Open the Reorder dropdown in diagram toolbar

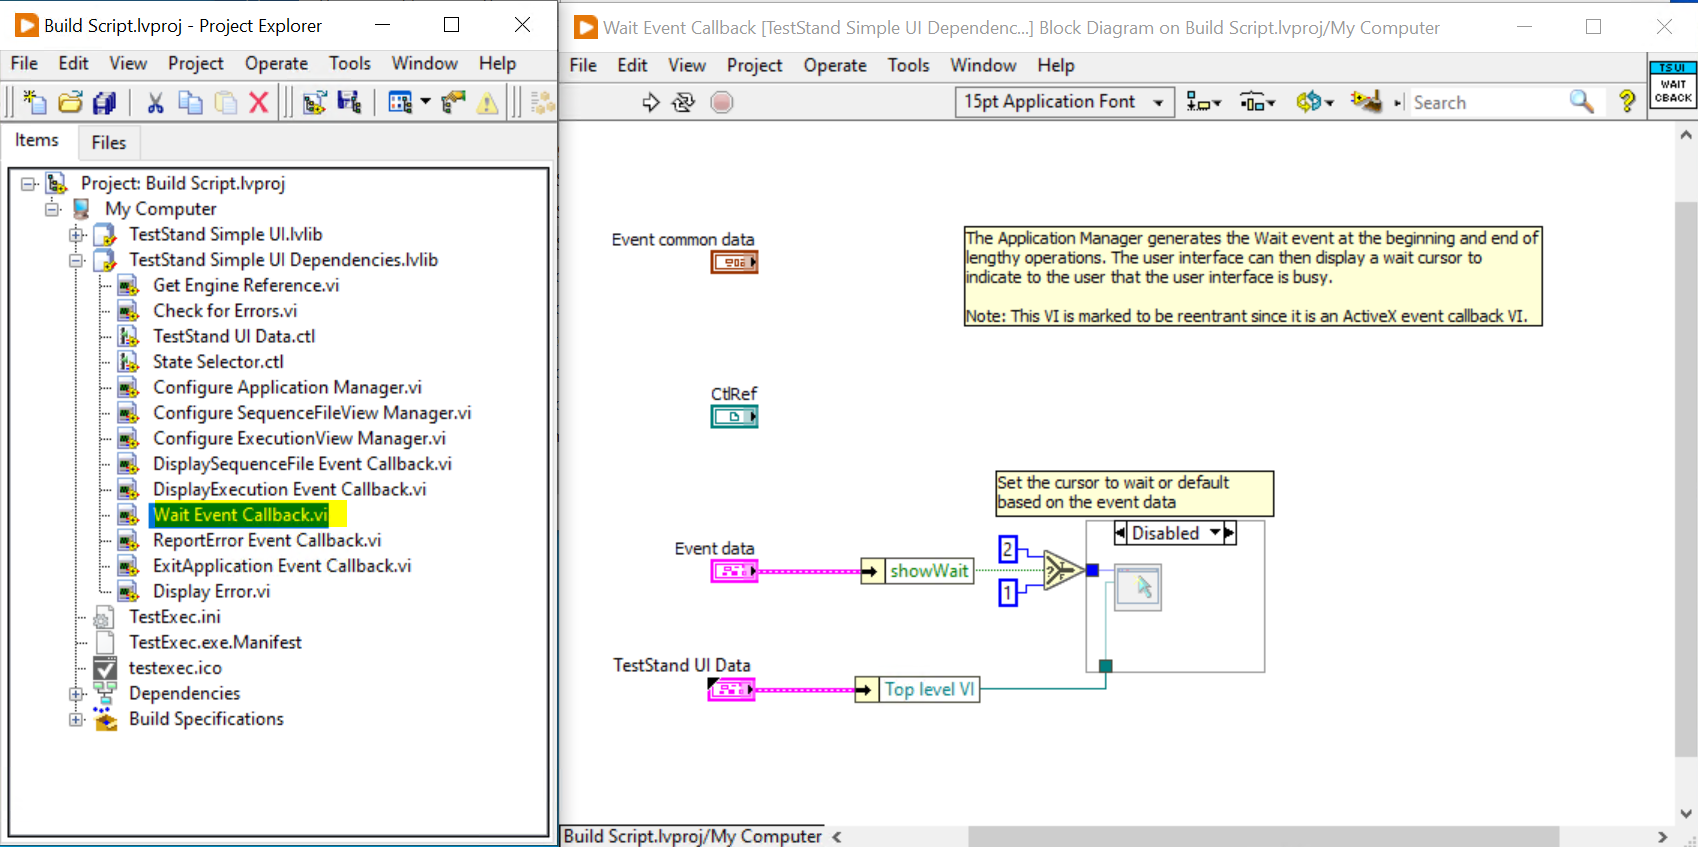(x=1314, y=102)
